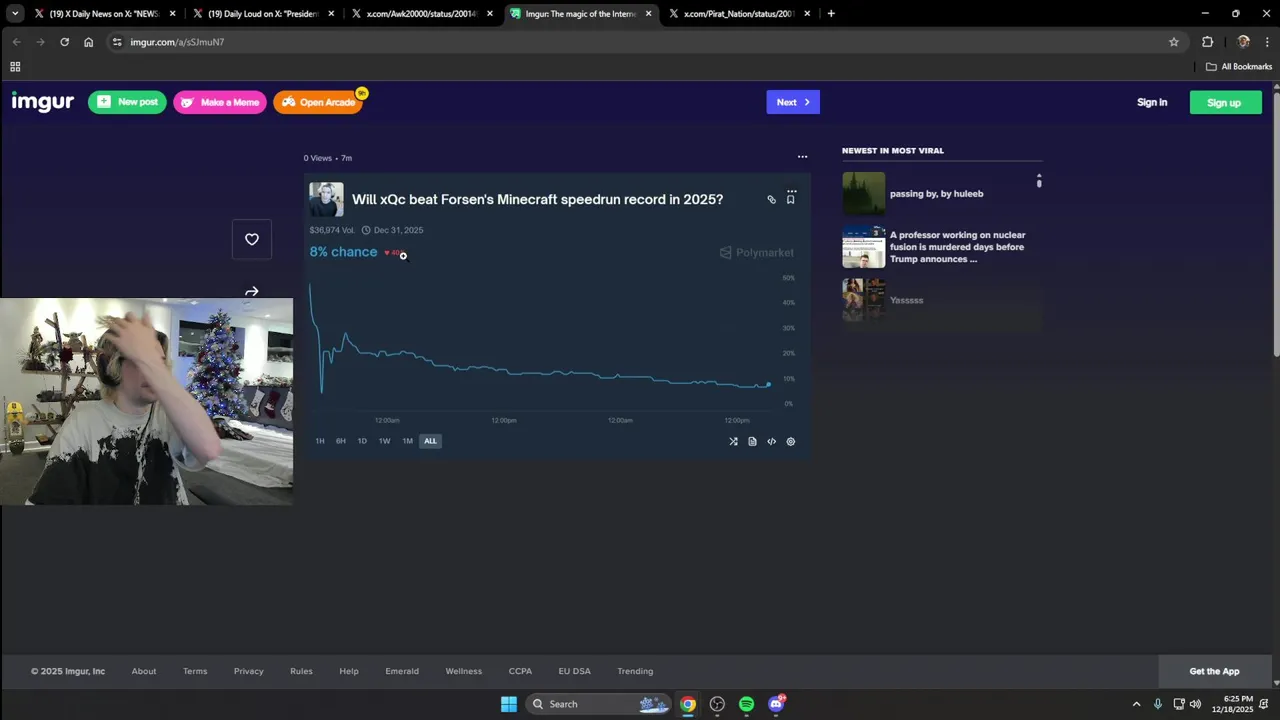
Task: Open a new browser tab
Action: (x=831, y=14)
